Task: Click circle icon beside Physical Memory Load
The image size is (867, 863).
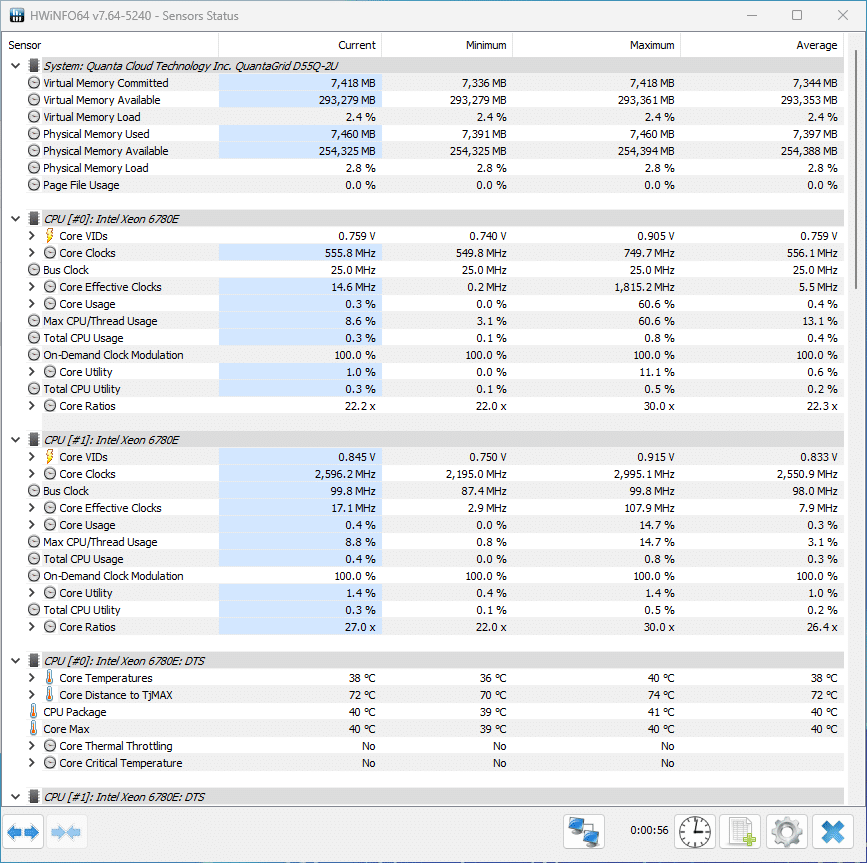Action: point(34,168)
